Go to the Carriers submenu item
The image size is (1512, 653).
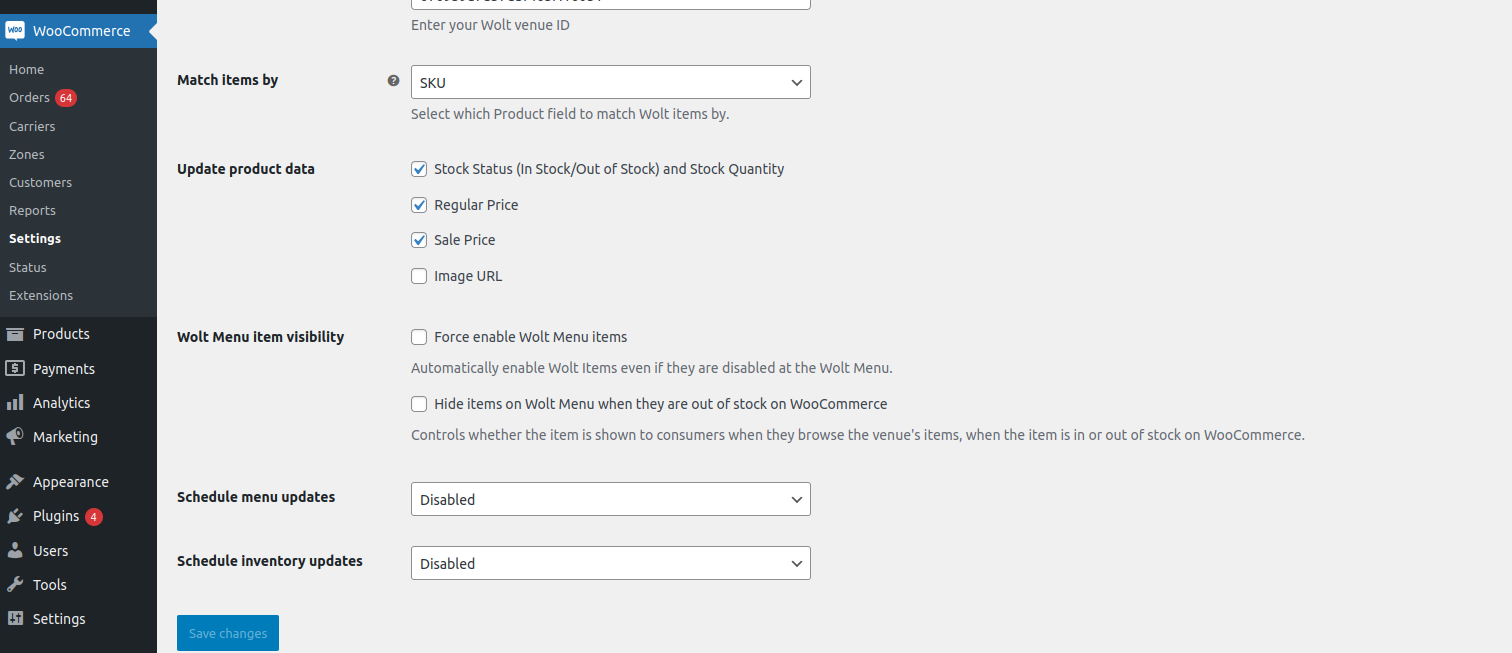pyautogui.click(x=32, y=126)
